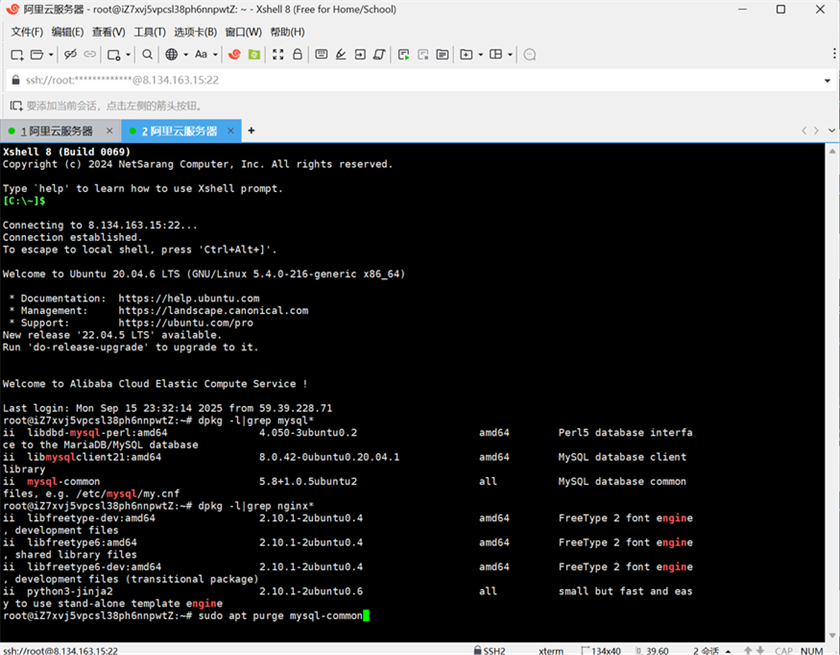The width and height of the screenshot is (840, 655).
Task: Click the Aa Font icon
Action: 201,54
